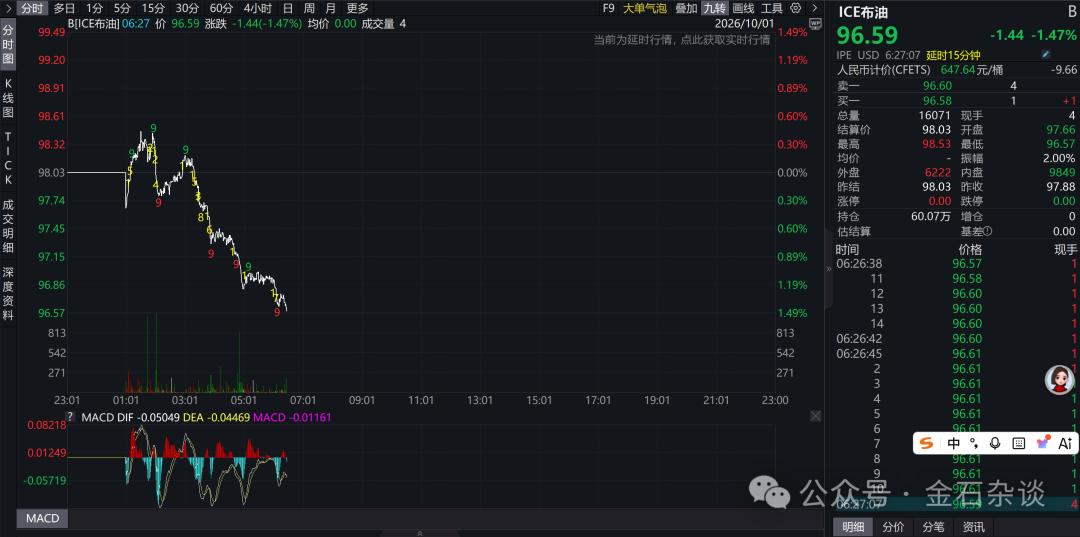Viewport: 1080px width, 537px height.
Task: Select the 30分 period
Action: pos(187,8)
